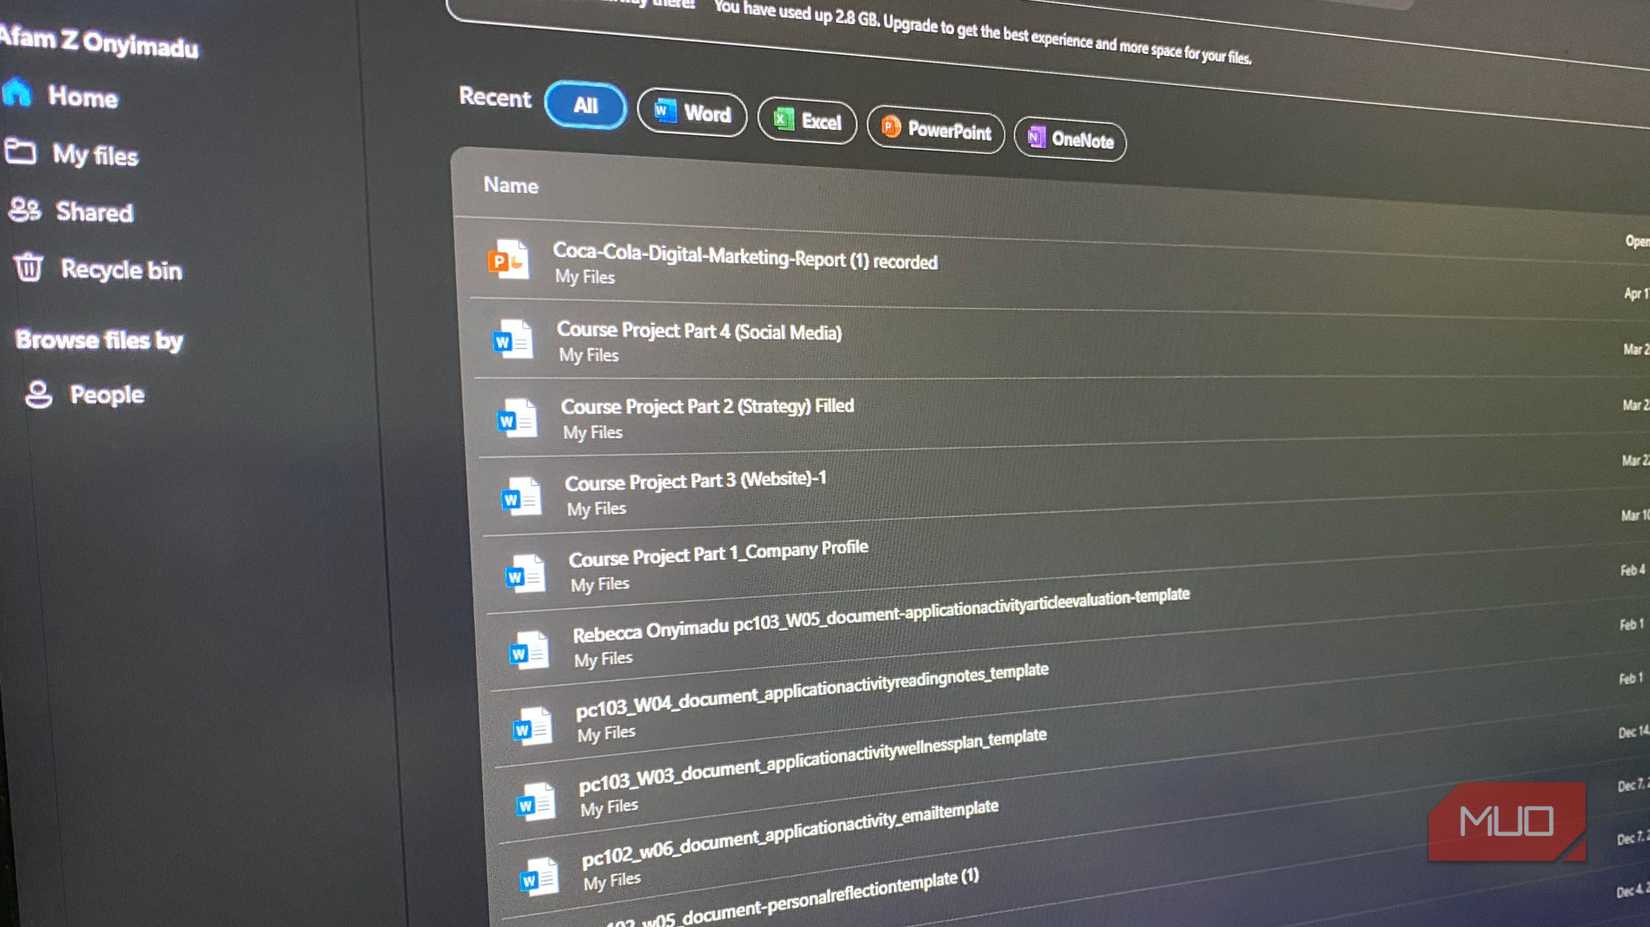This screenshot has width=1650, height=927.
Task: Enable the Excel files filter
Action: pos(807,122)
